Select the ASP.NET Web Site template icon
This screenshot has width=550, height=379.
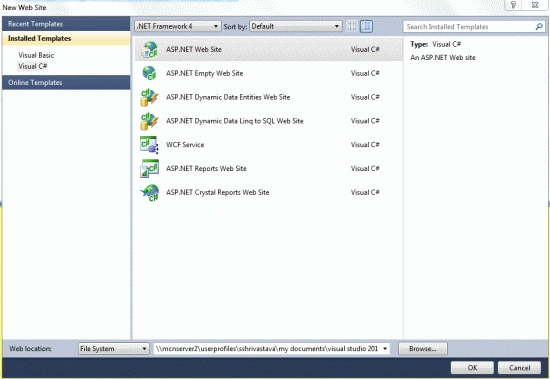(x=150, y=49)
